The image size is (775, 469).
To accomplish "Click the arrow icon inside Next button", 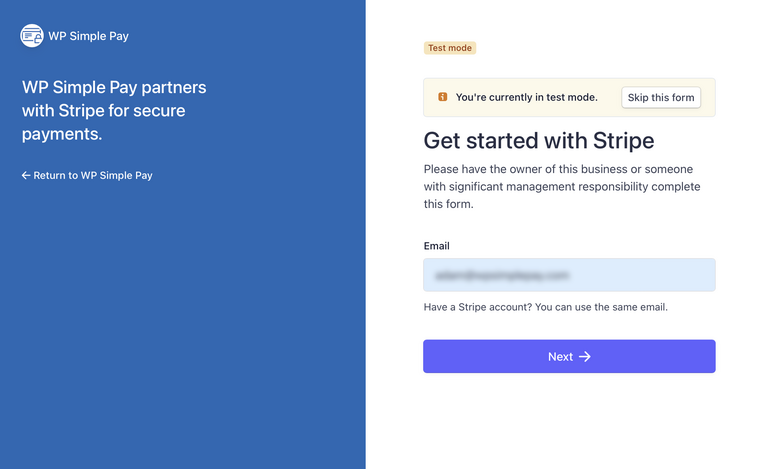I will tap(585, 357).
